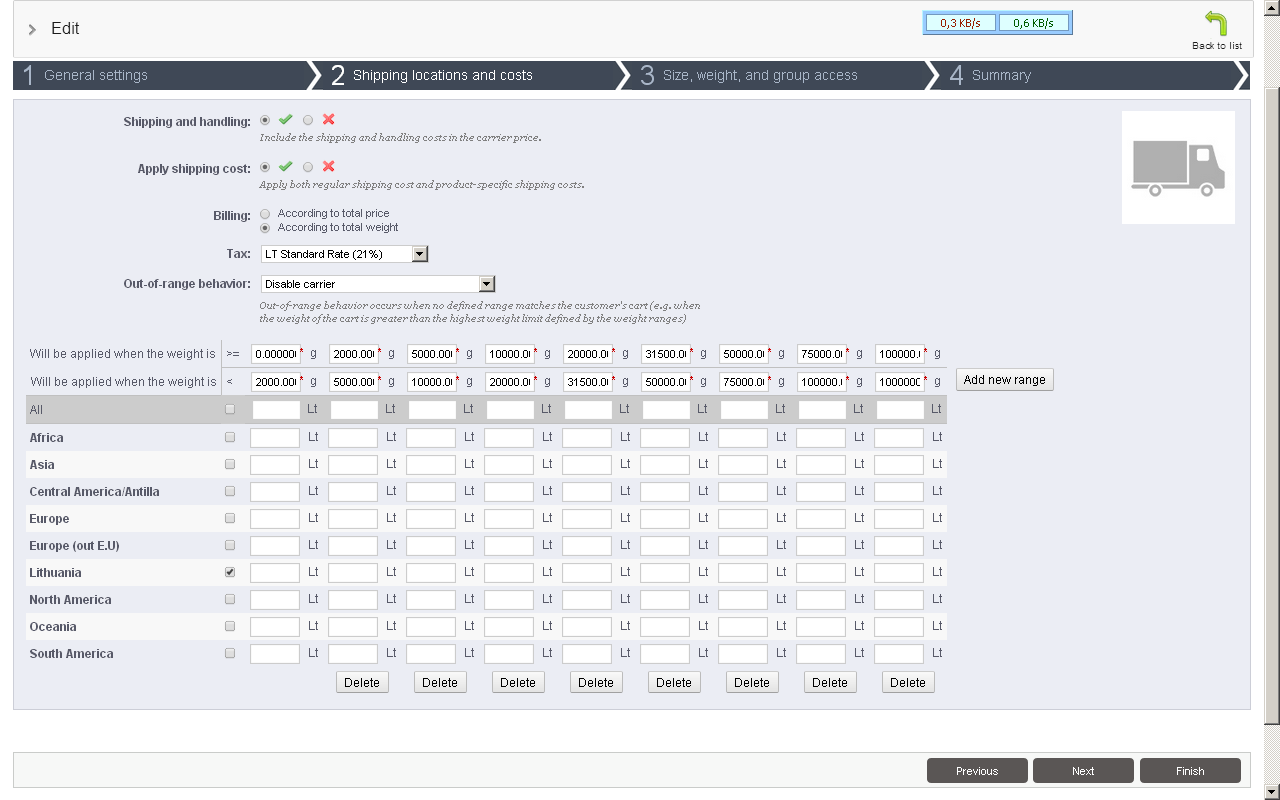Click green checkmark for Shipping and handling
This screenshot has width=1280, height=800.
pyautogui.click(x=285, y=120)
